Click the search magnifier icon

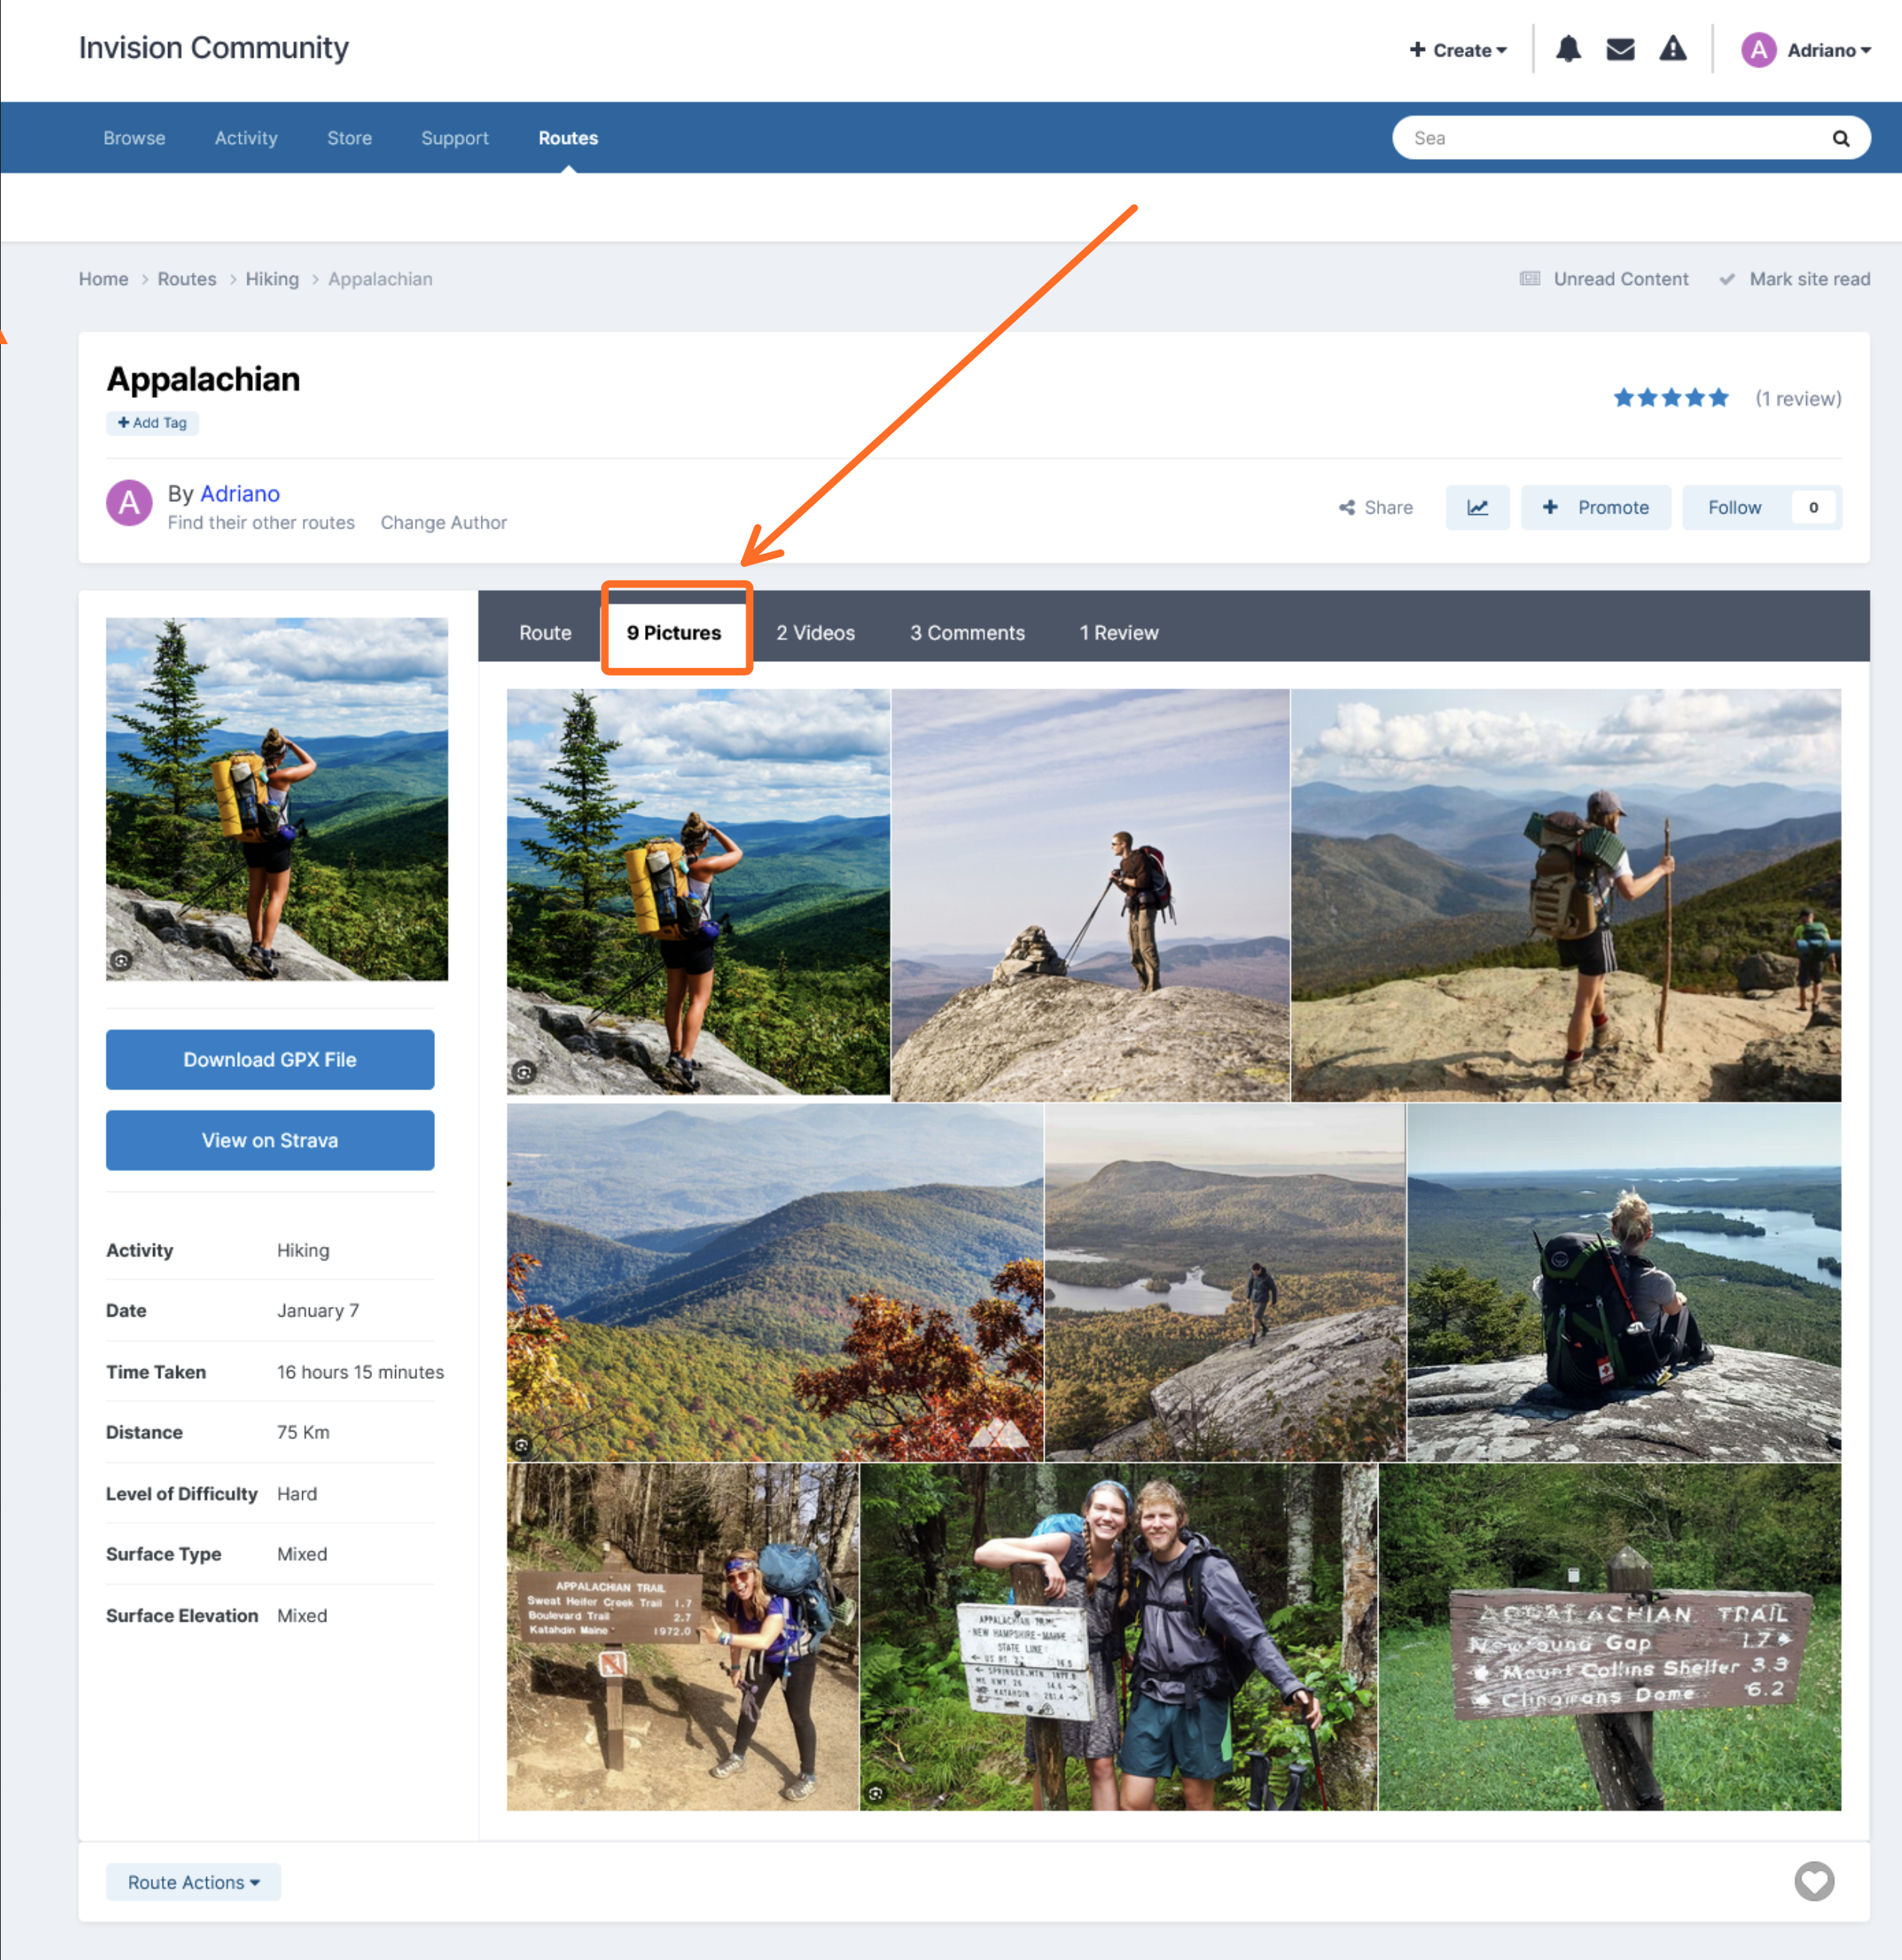(x=1840, y=138)
